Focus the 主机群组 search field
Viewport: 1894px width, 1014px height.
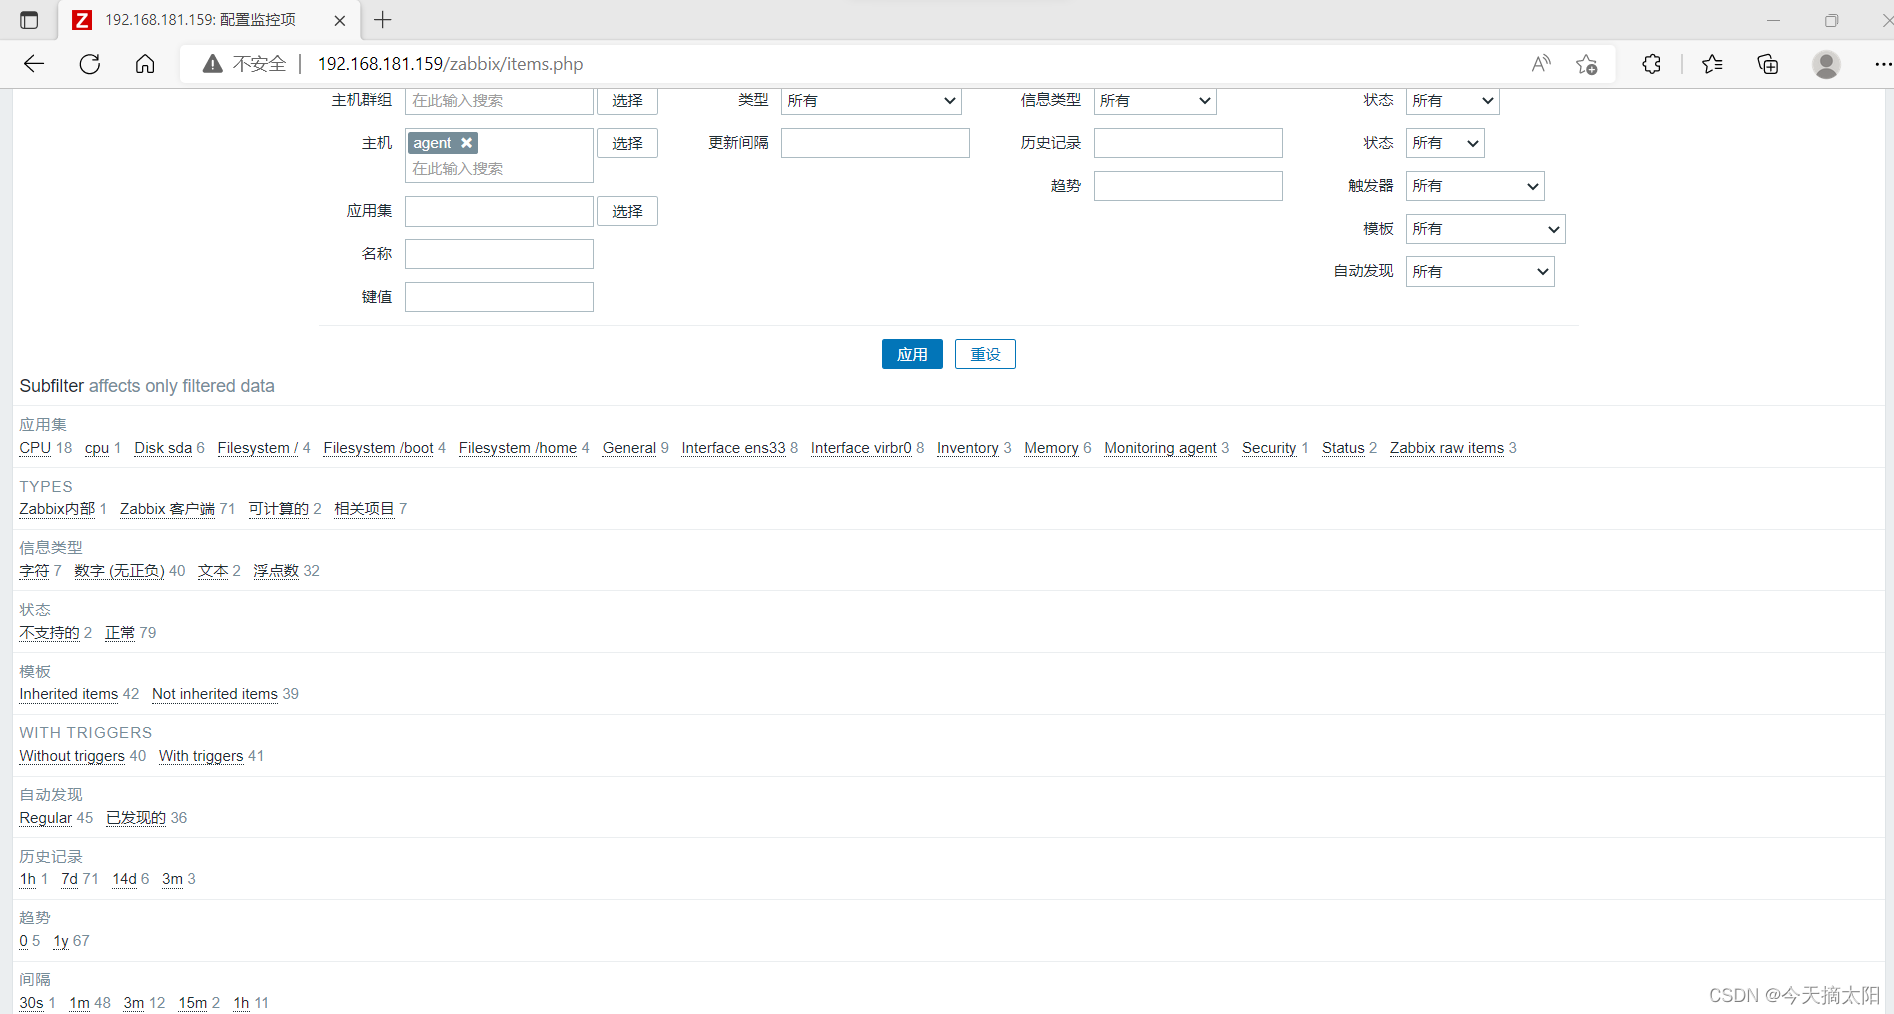point(499,101)
